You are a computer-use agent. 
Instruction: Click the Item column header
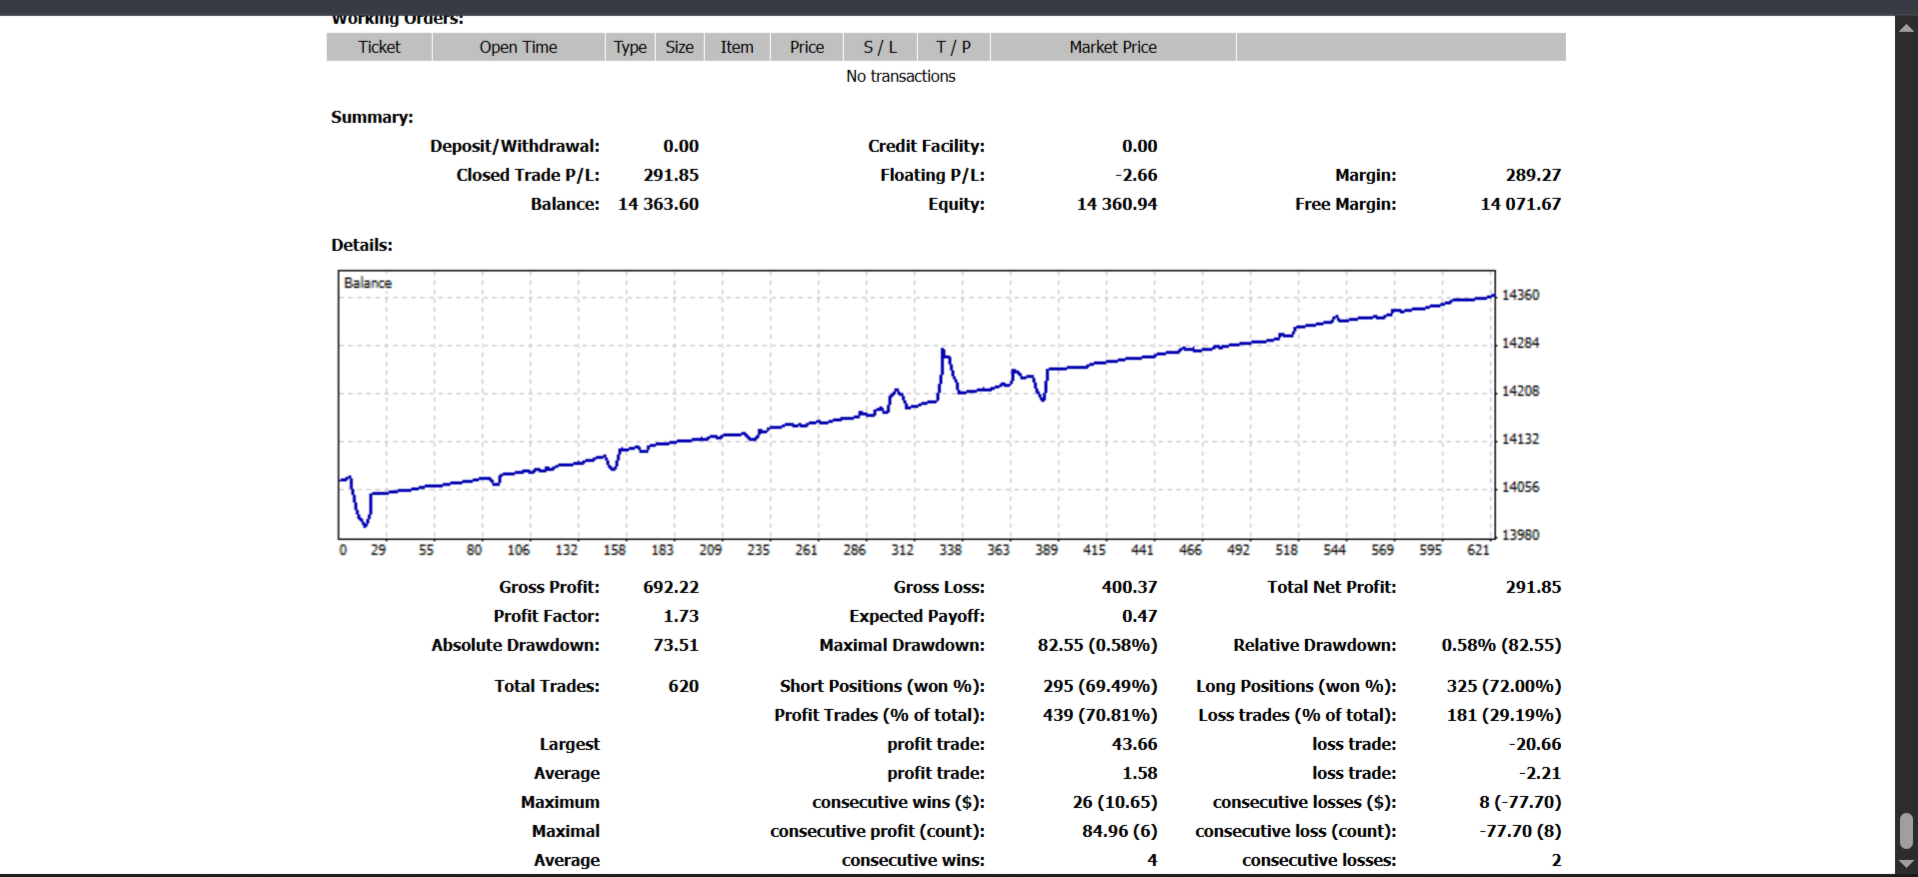(x=737, y=47)
